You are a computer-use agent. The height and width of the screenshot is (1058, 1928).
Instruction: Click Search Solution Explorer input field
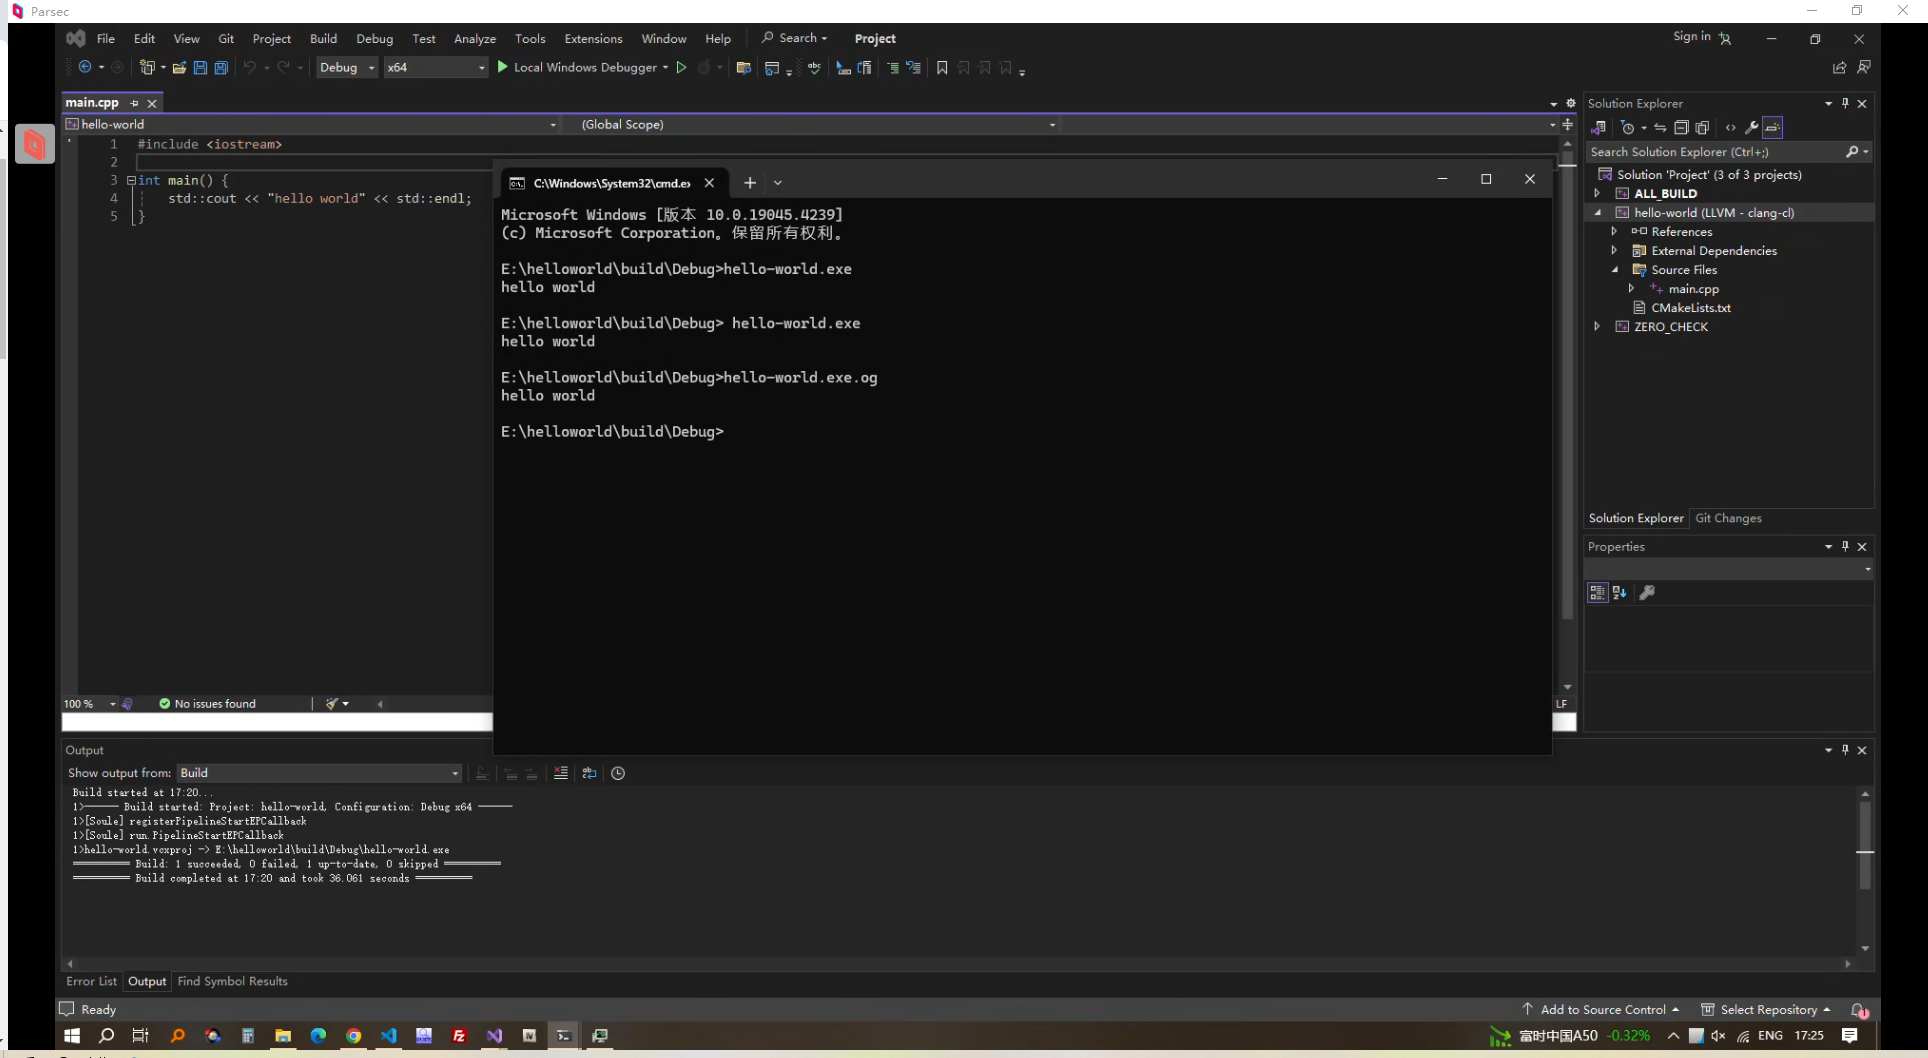click(1715, 152)
